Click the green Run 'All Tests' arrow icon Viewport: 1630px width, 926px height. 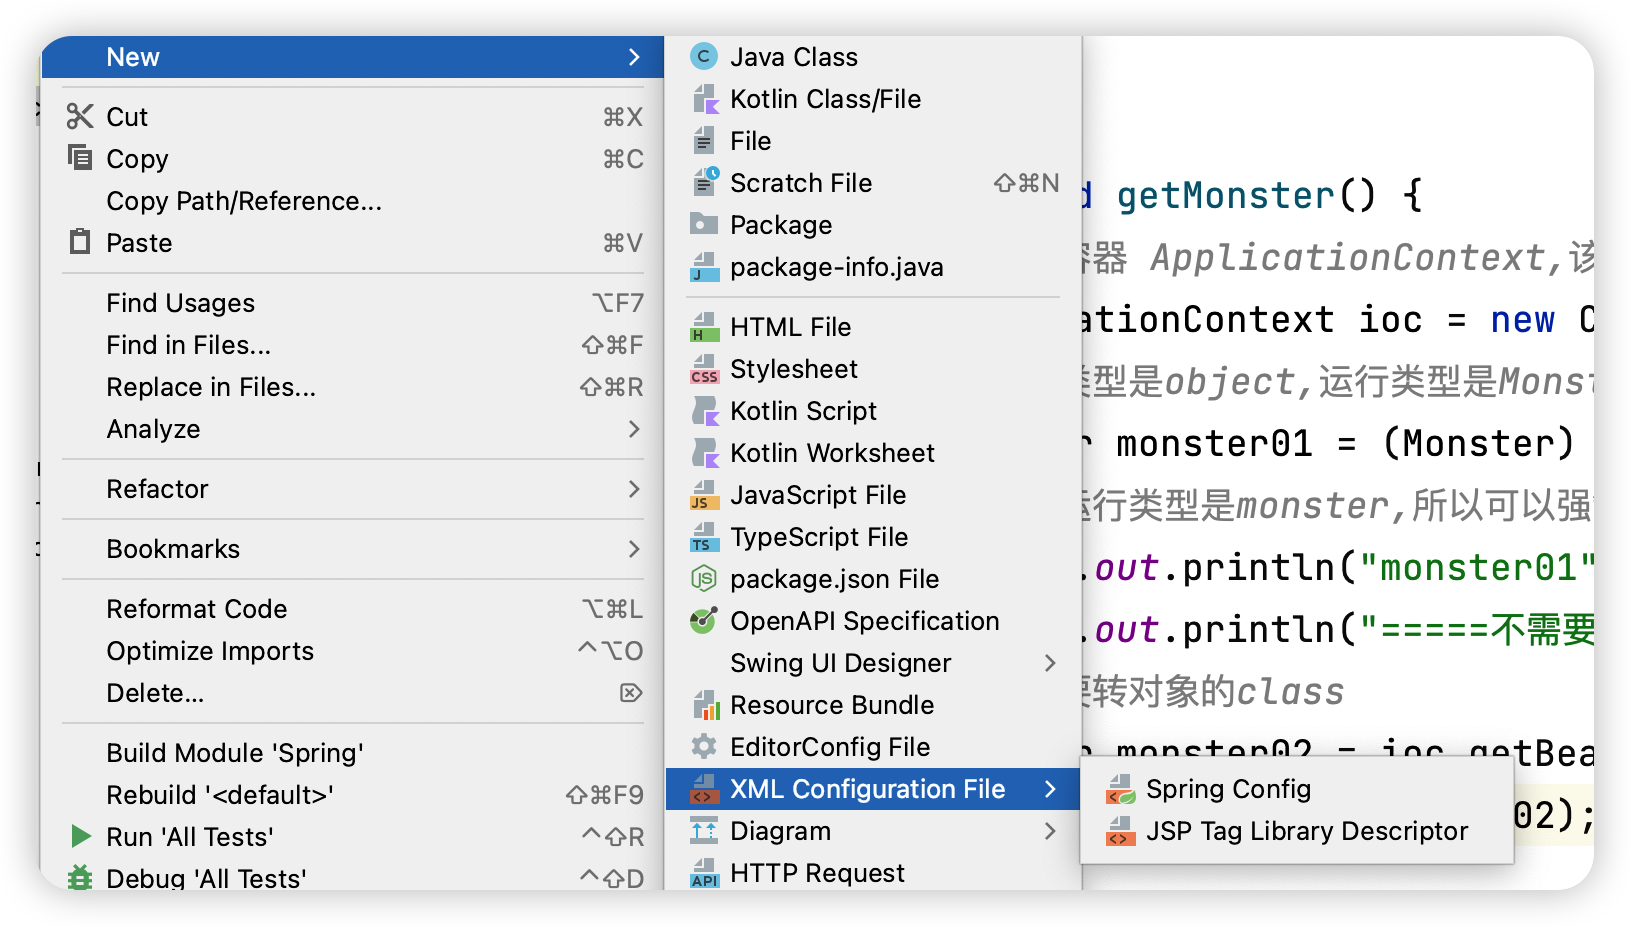[81, 836]
